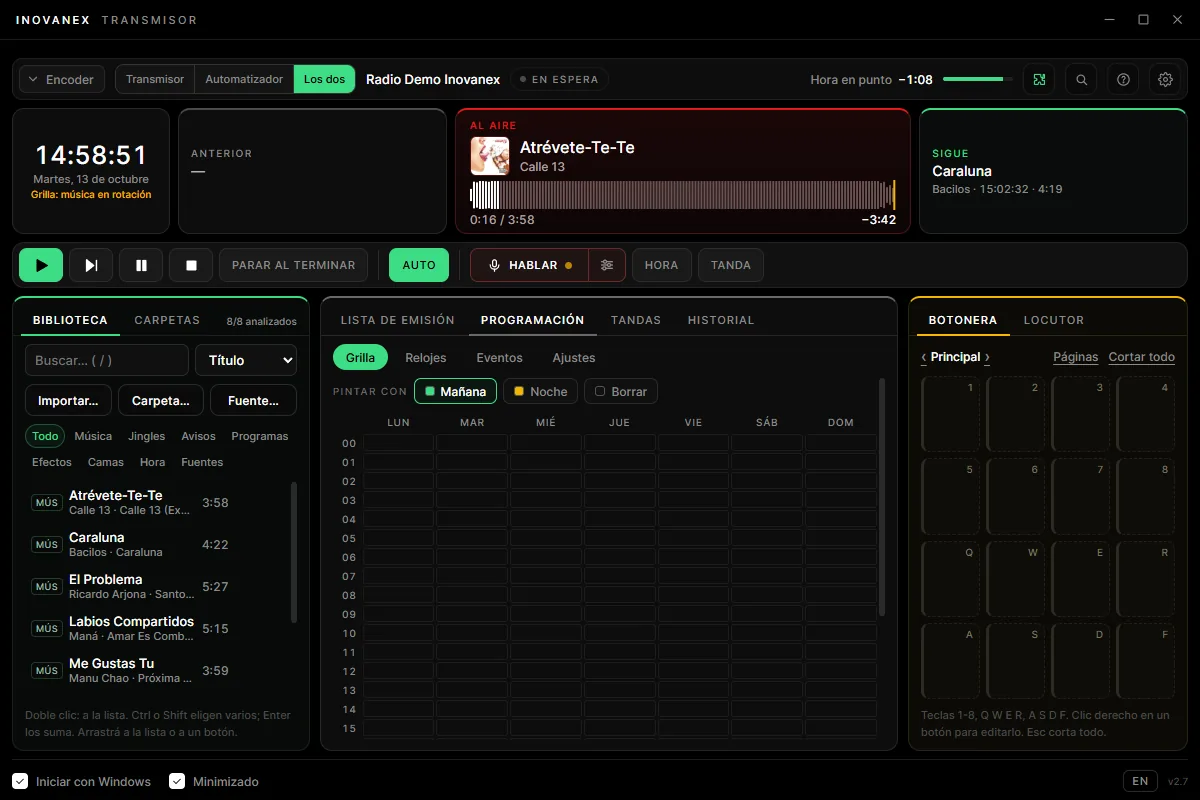The width and height of the screenshot is (1200, 800).
Task: Focus the Buscar search field
Action: pyautogui.click(x=107, y=360)
